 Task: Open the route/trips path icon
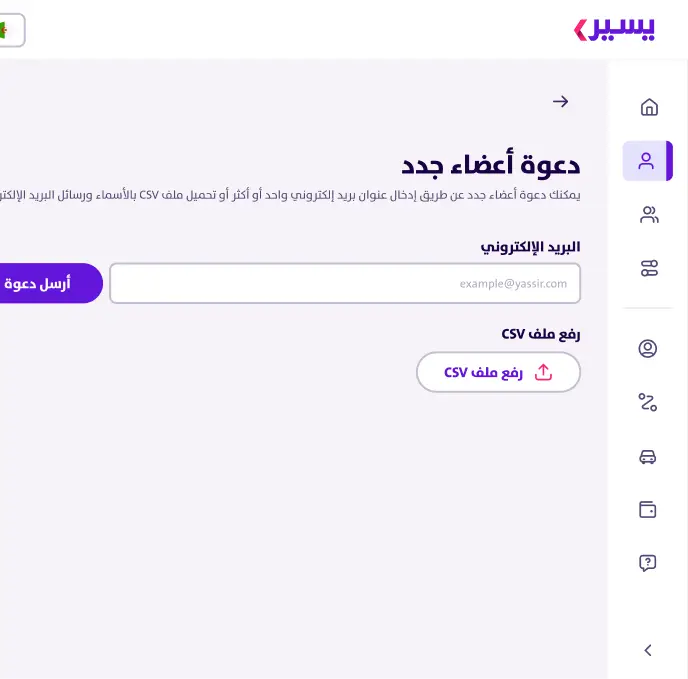(x=647, y=402)
